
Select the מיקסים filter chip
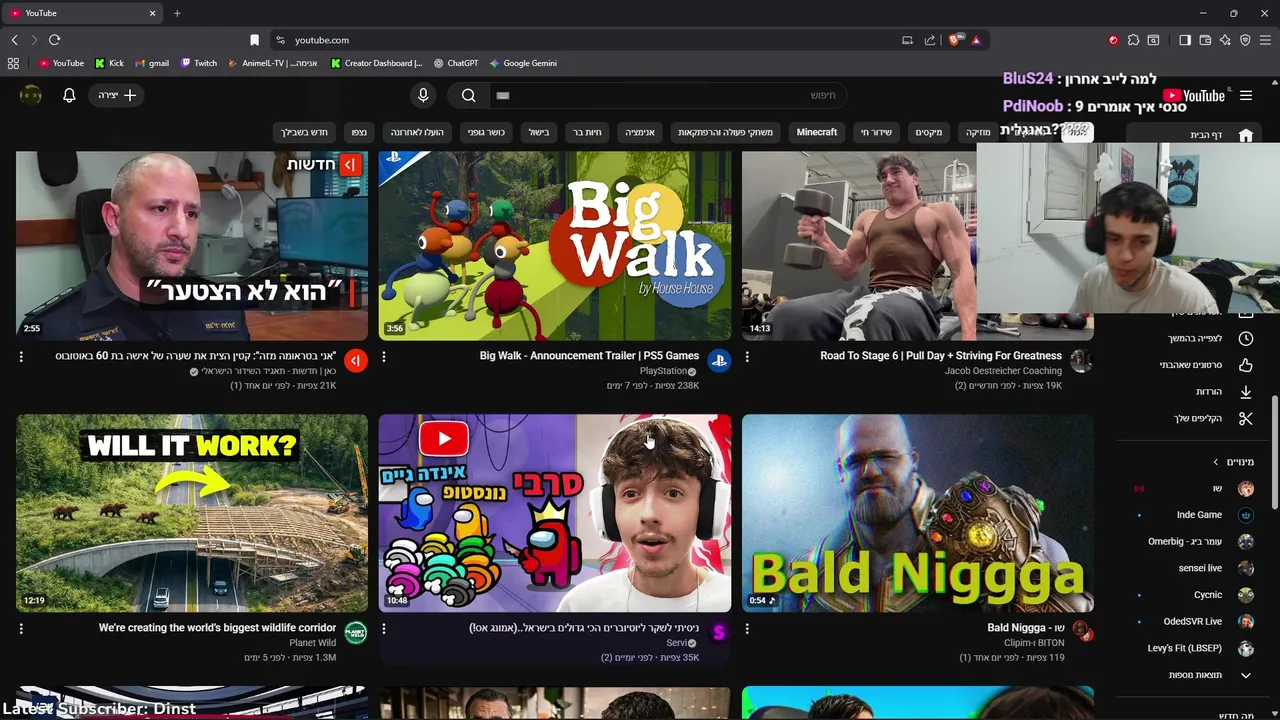click(x=929, y=132)
